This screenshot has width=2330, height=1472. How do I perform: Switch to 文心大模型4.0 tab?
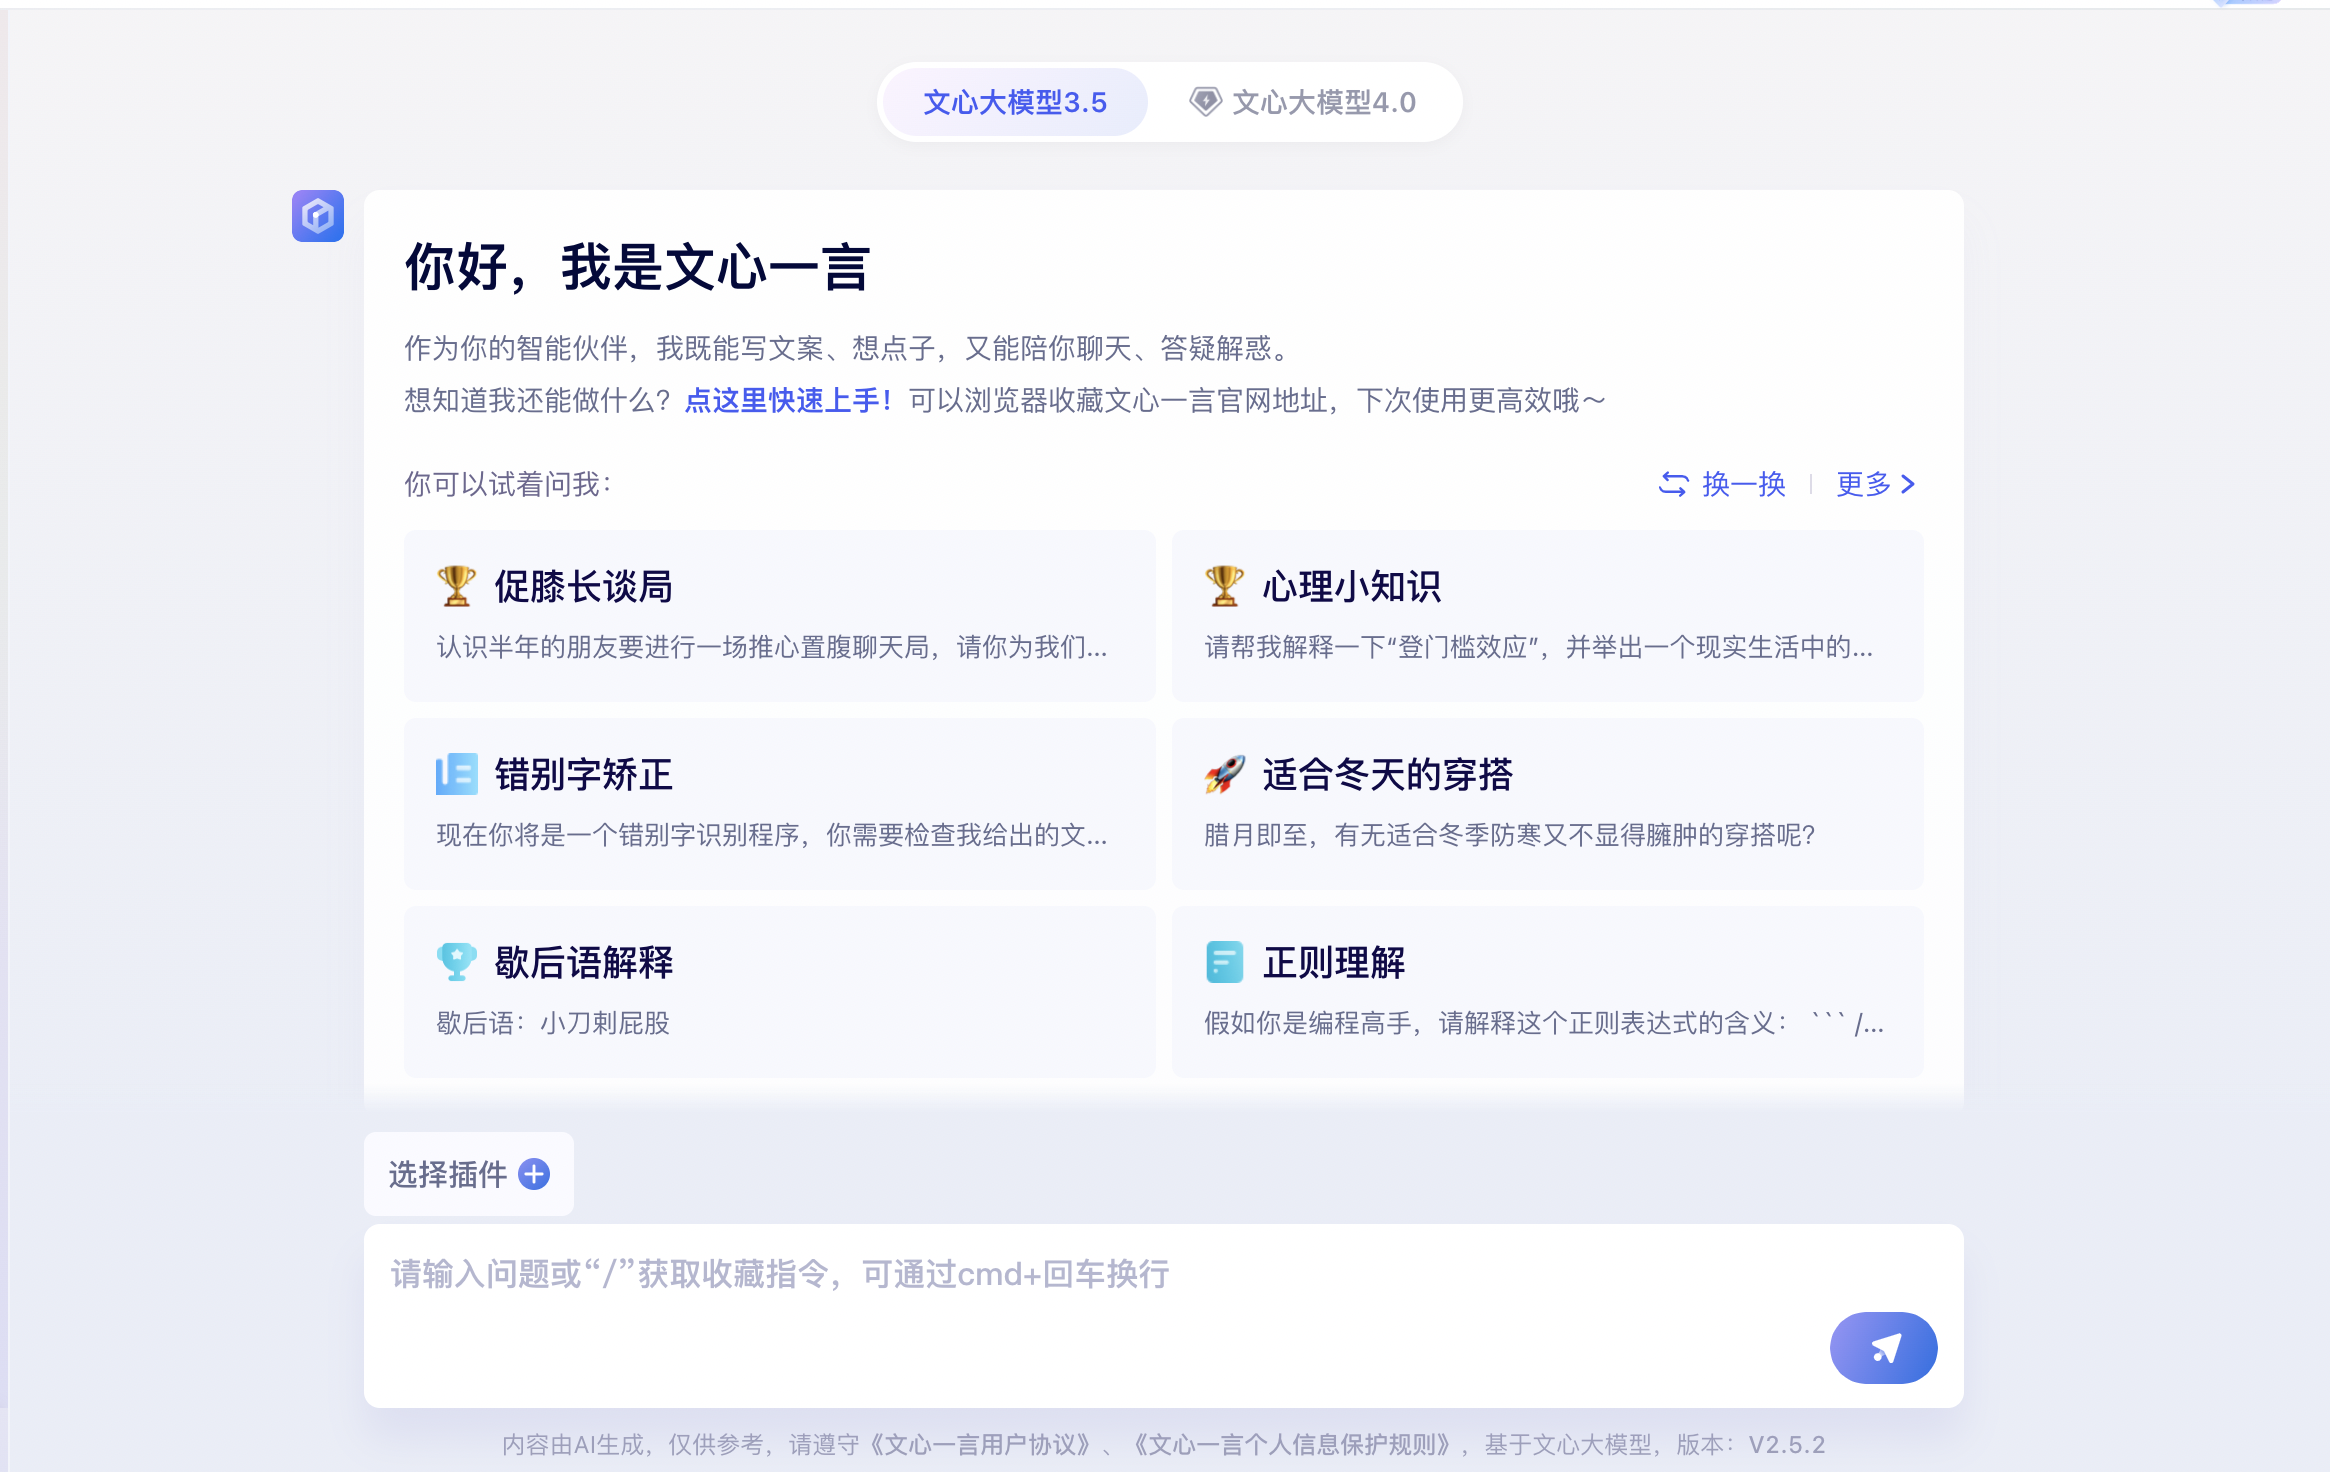[1302, 102]
